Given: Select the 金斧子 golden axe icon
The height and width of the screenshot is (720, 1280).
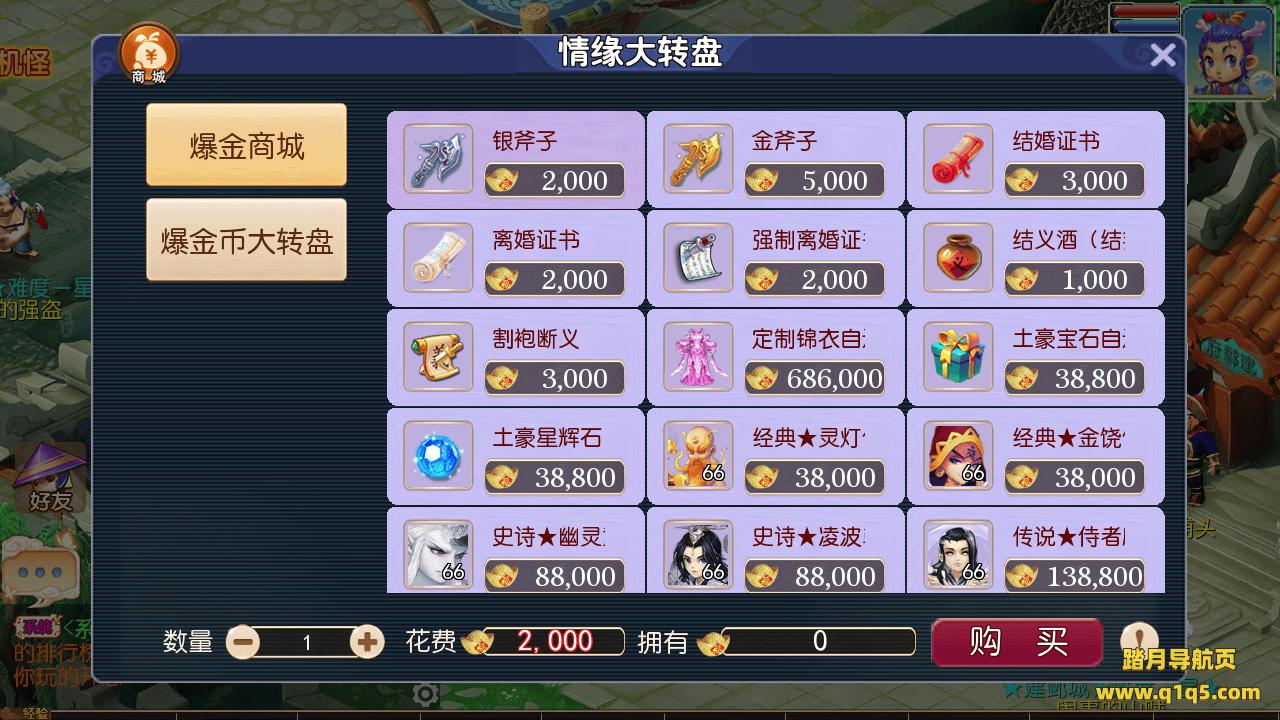Looking at the screenshot, I should point(698,159).
